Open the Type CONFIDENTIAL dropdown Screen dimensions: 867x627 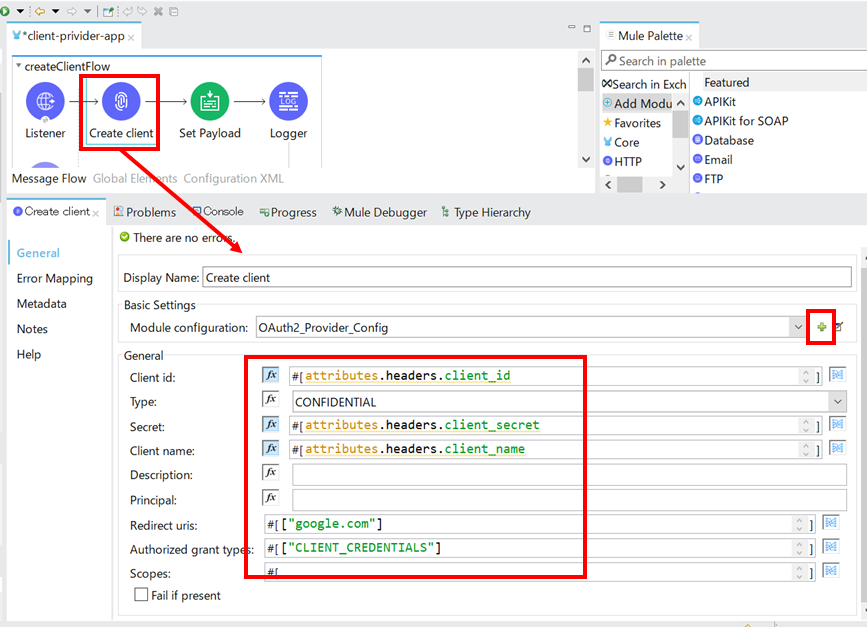(837, 401)
